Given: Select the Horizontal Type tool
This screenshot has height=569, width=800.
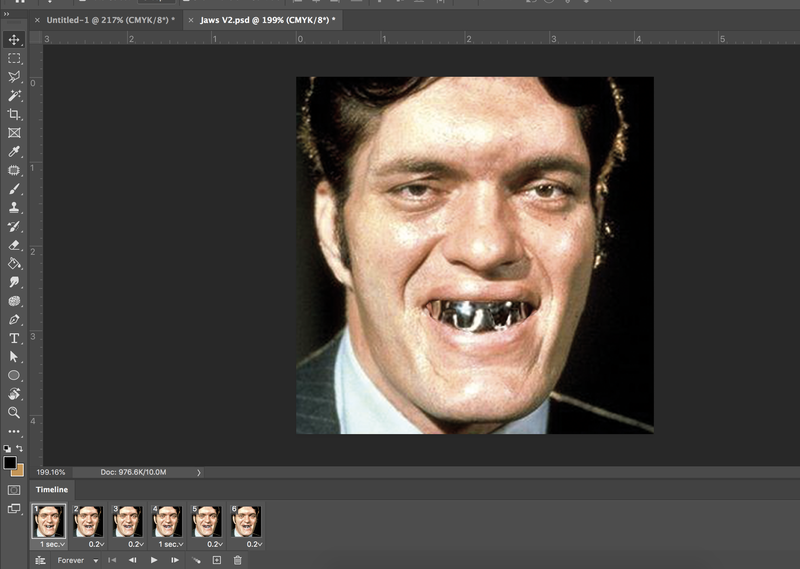Looking at the screenshot, I should tap(14, 338).
